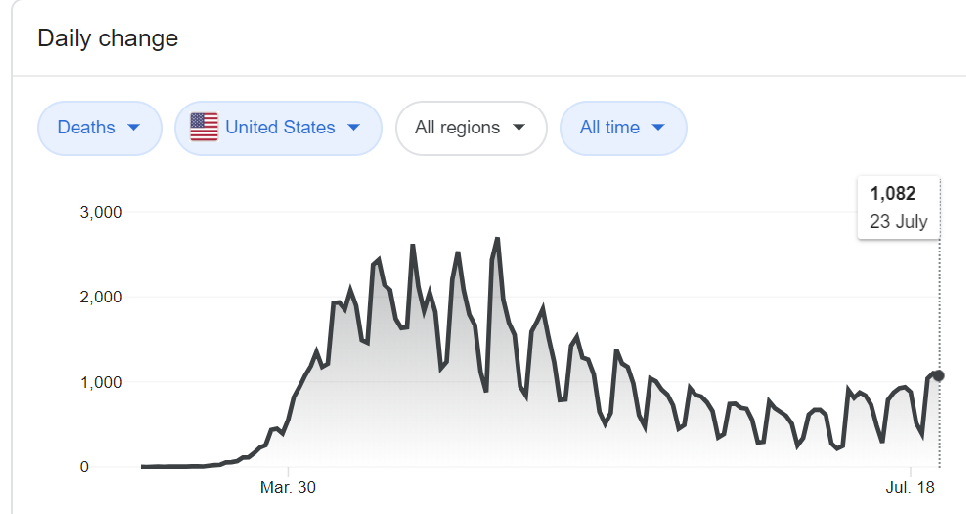The width and height of the screenshot is (966, 514).
Task: Click the arrow icon beside United States
Action: pos(352,128)
